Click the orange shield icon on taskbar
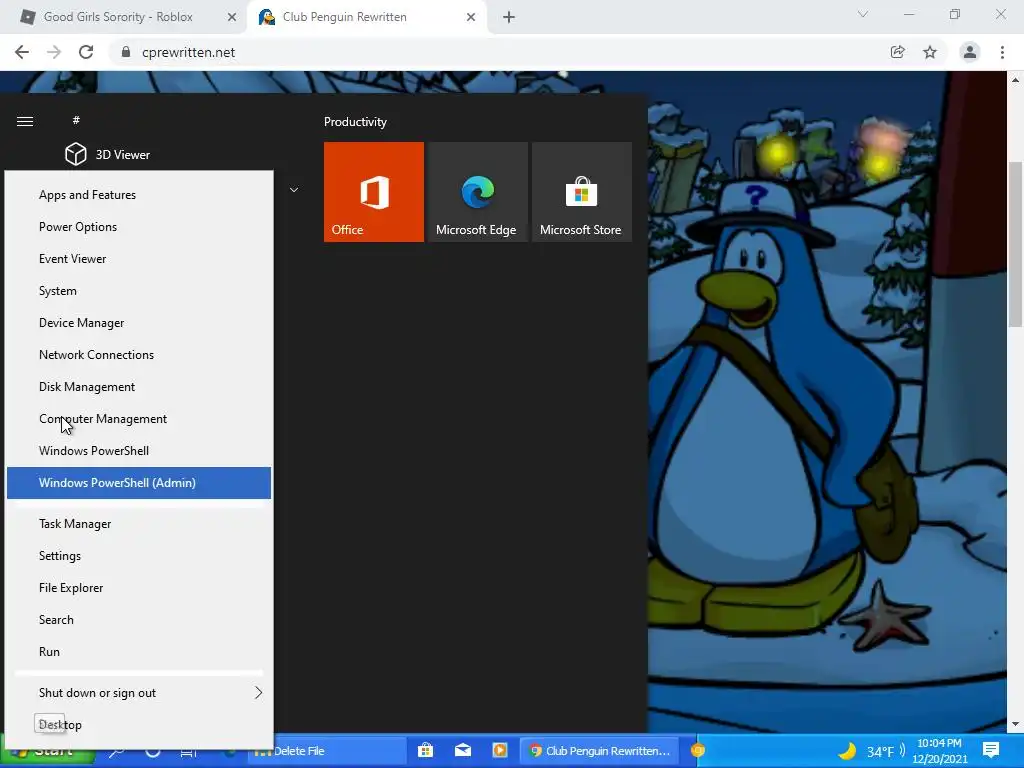 [x=698, y=751]
